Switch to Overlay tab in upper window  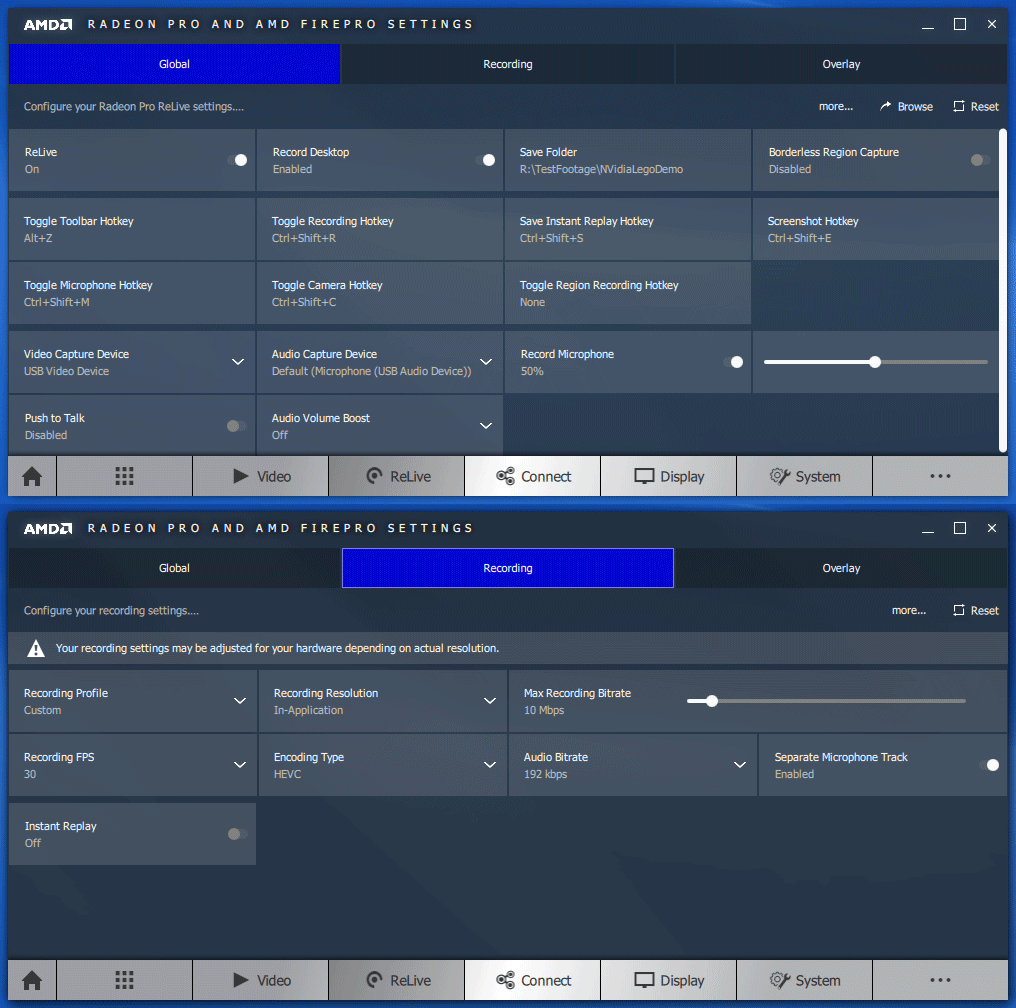click(841, 64)
